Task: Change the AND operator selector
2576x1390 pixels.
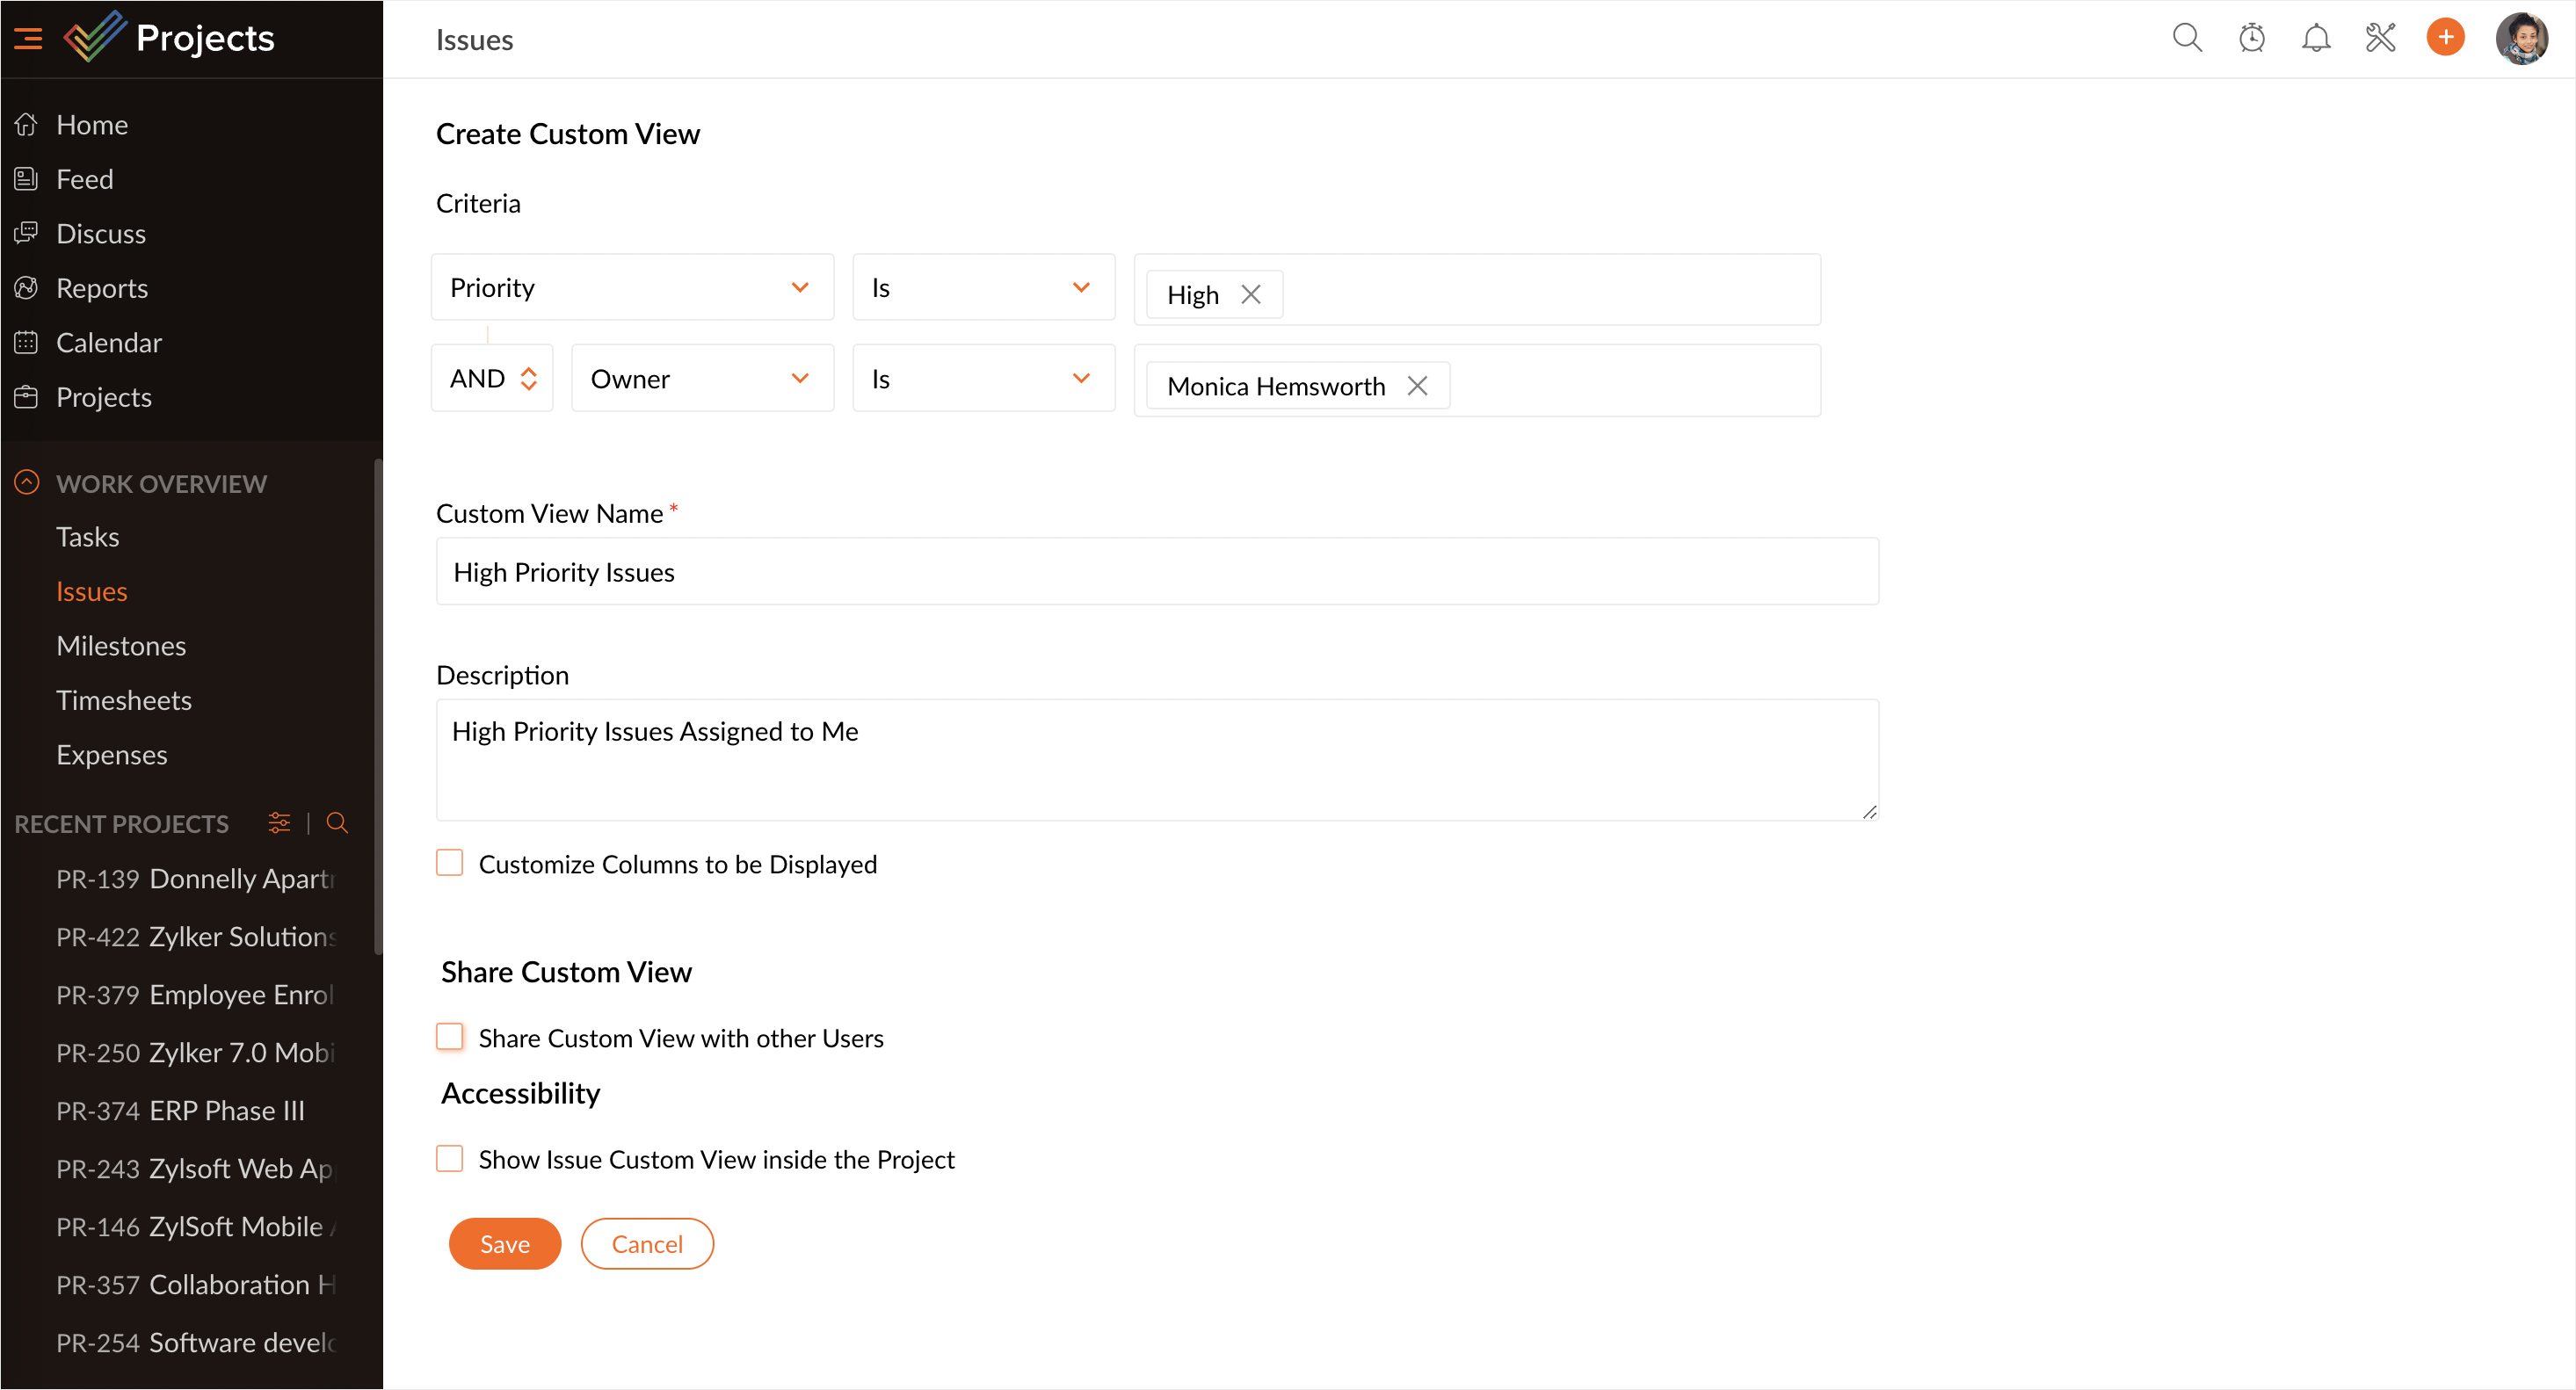Action: (492, 378)
